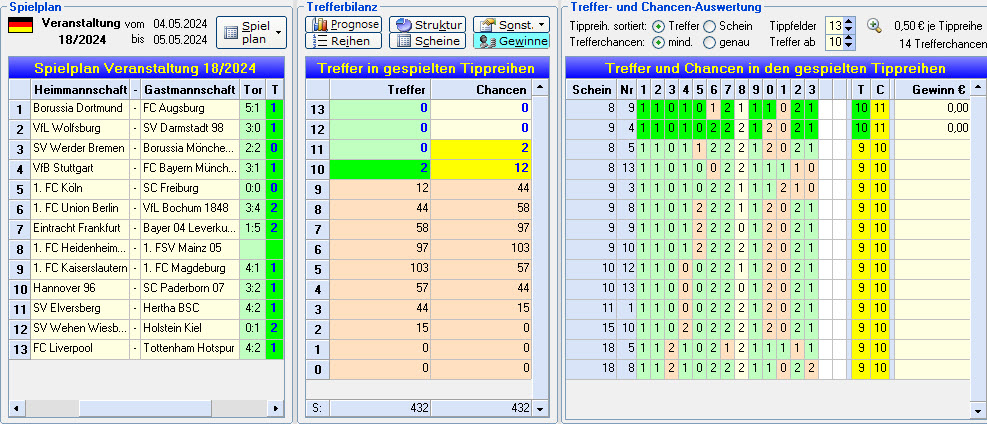Viewport: 987px width, 424px height.
Task: Click the Schein column header
Action: click(591, 89)
